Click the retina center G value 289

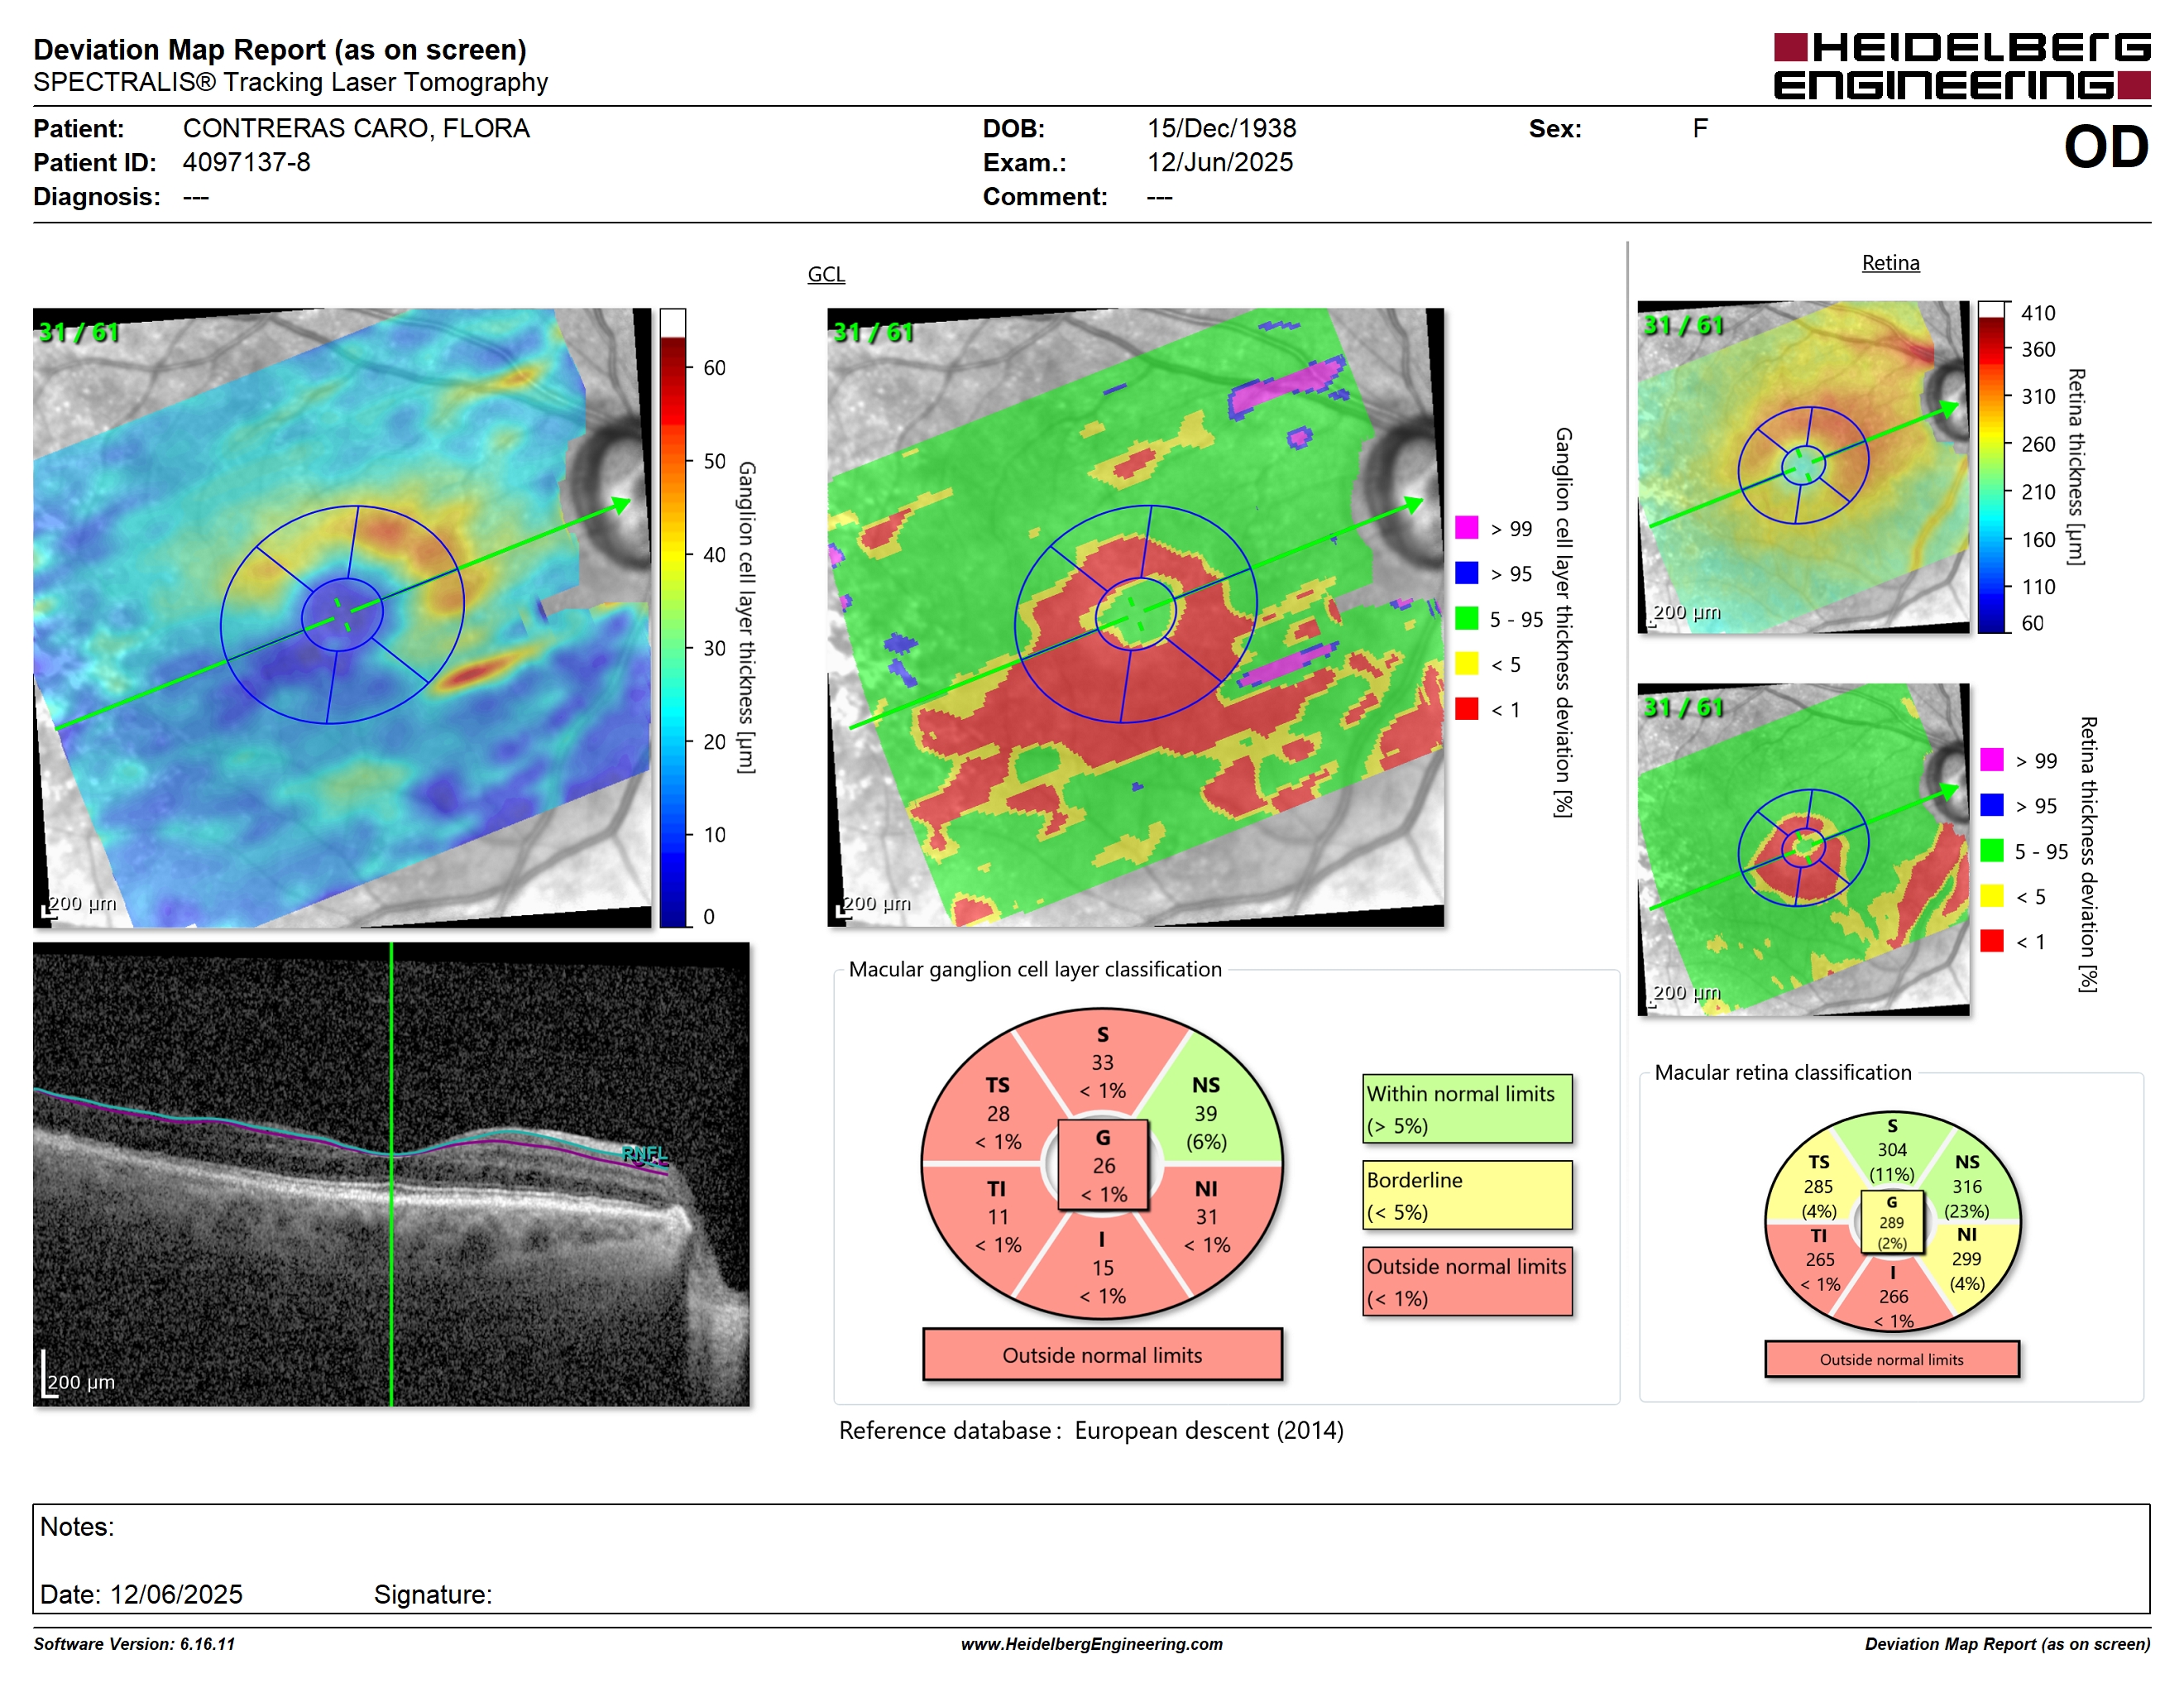(1891, 1222)
